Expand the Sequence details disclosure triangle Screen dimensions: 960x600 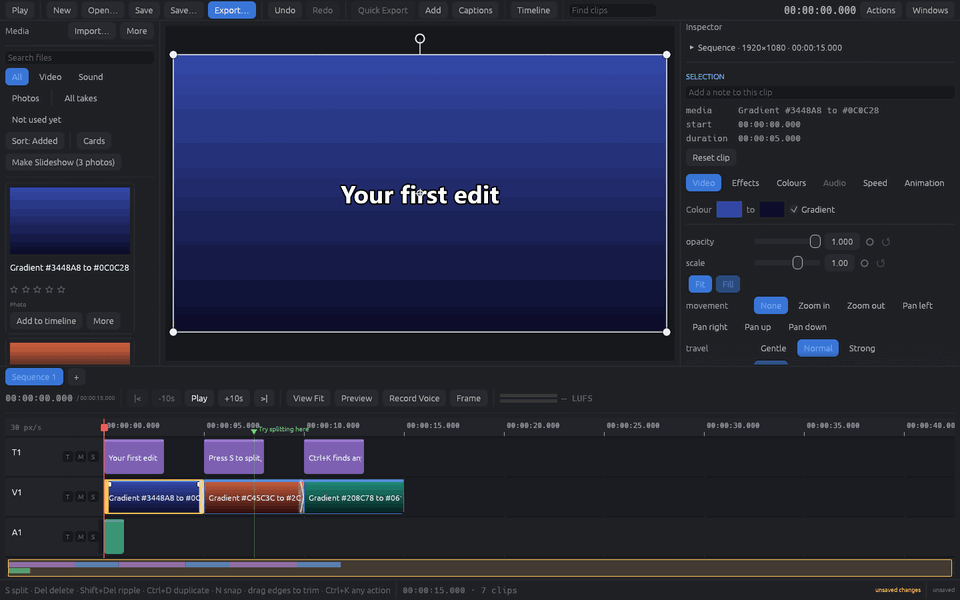[x=692, y=47]
